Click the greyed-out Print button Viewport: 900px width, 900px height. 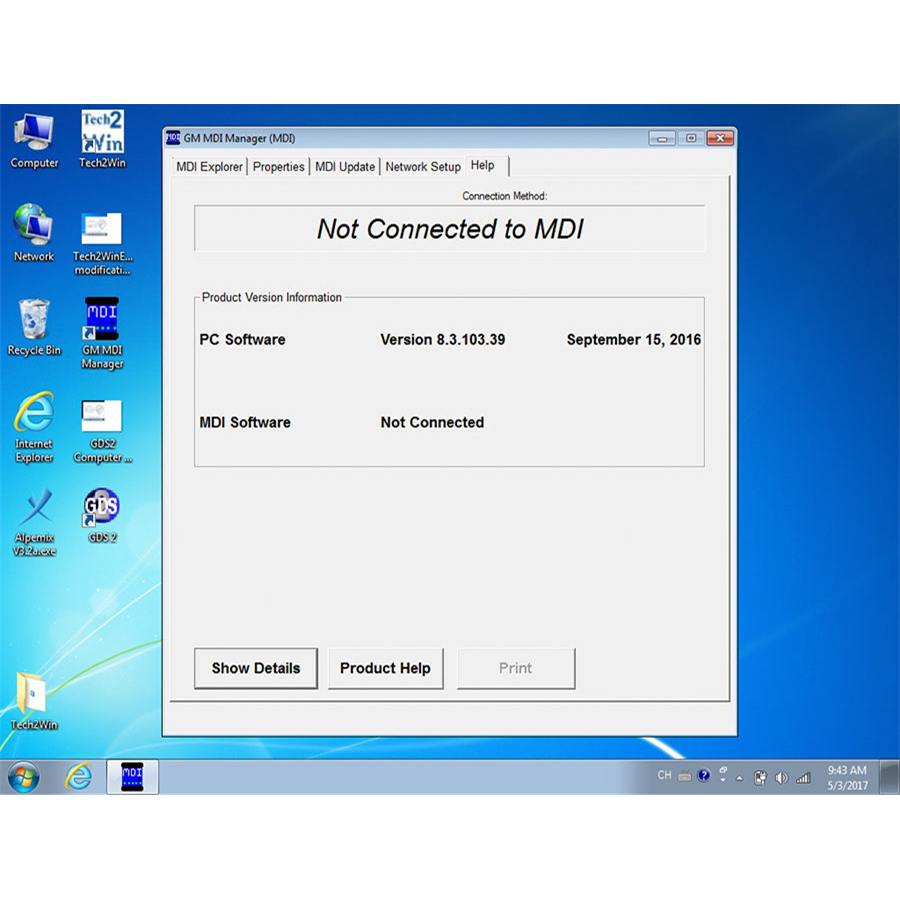(x=515, y=668)
